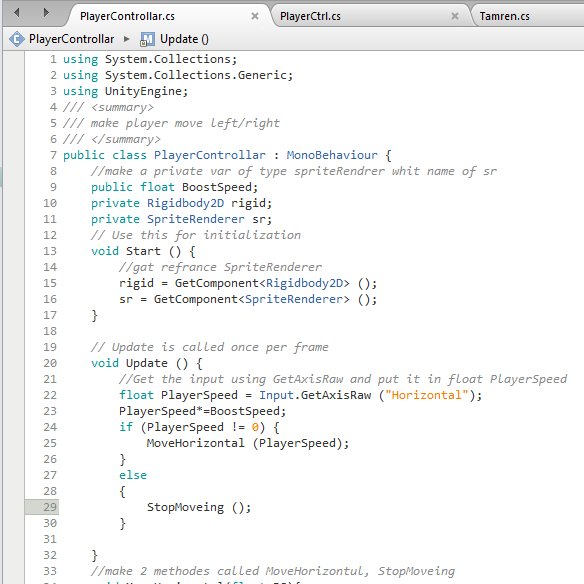Click 'if (PlayerSpeed != 0)' condition
The width and height of the screenshot is (584, 584).
[x=192, y=427]
